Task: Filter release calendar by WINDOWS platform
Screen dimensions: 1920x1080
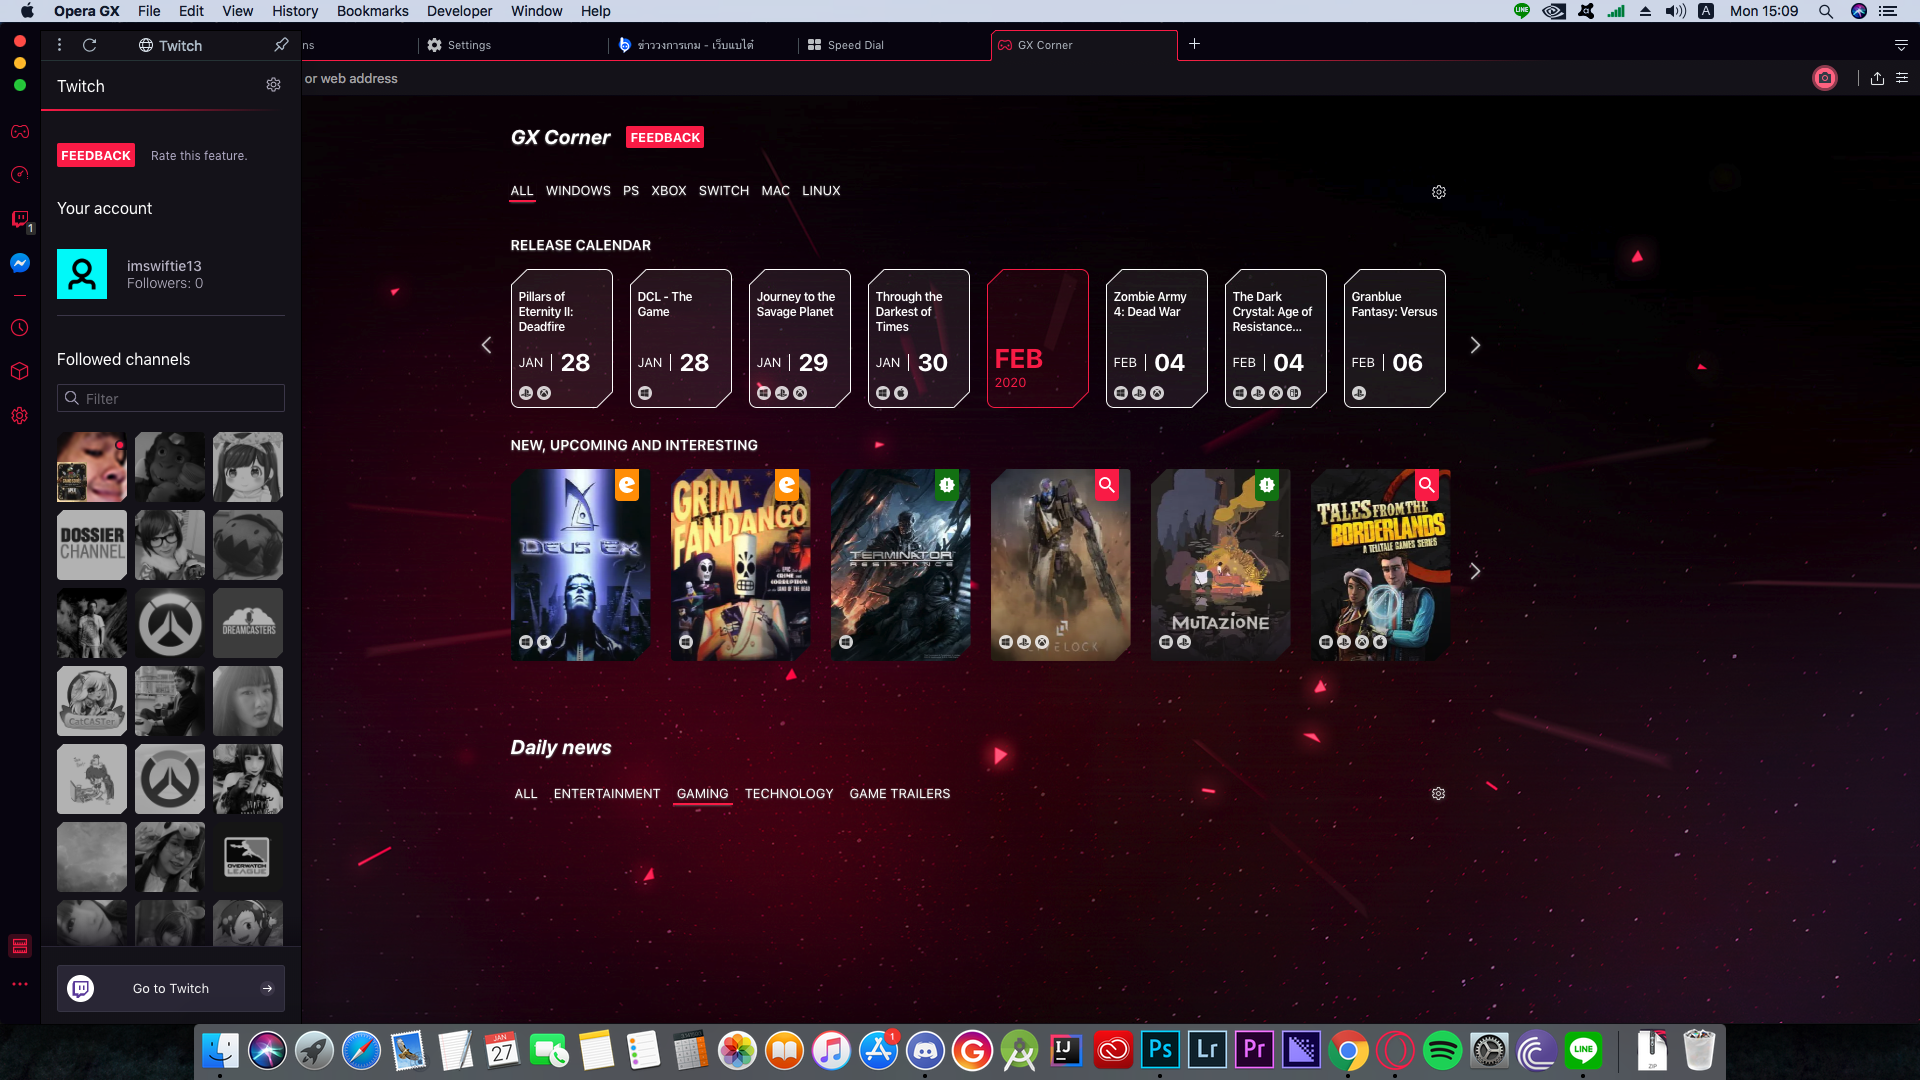Action: click(x=578, y=191)
